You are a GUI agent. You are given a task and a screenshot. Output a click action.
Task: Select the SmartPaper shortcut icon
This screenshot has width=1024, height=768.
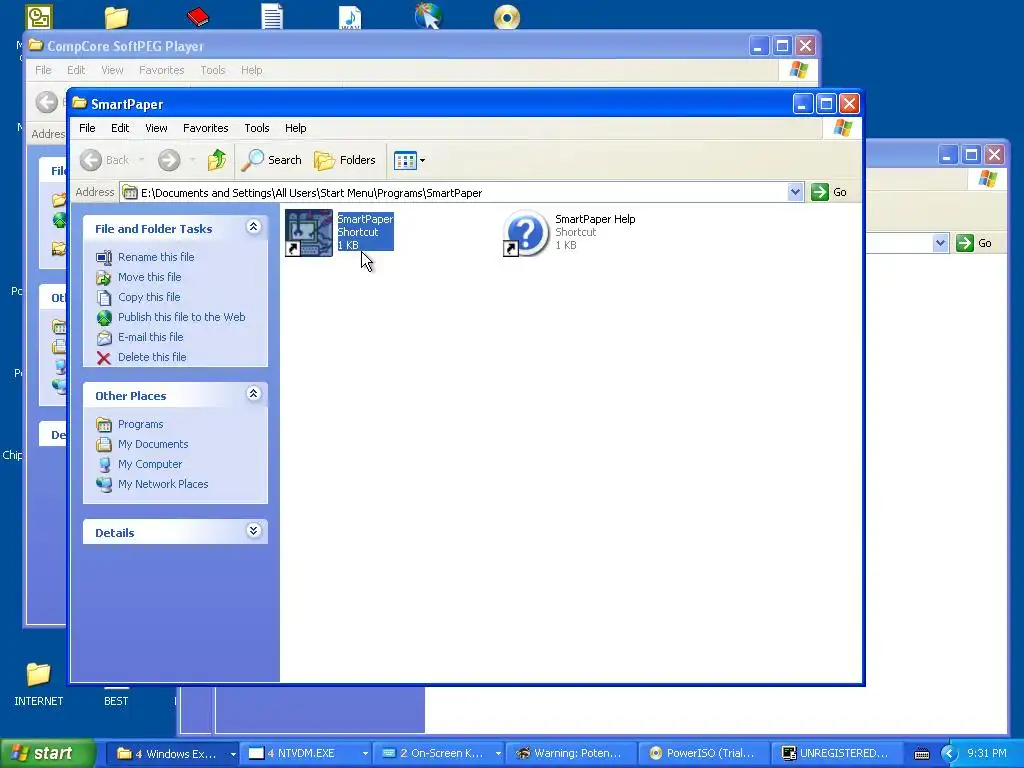pos(309,233)
